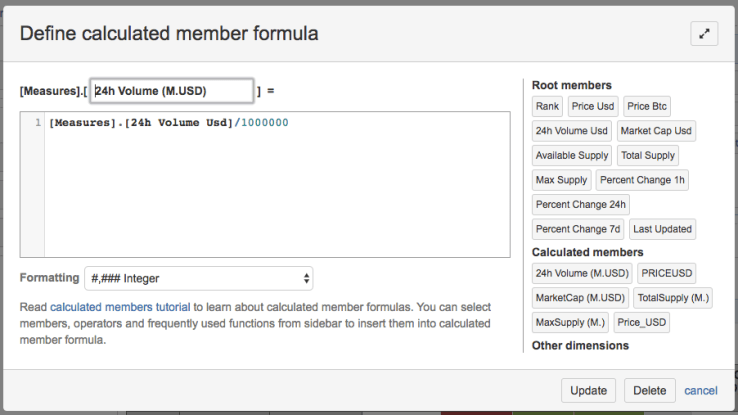
Task: Insert Market Cap Usd member
Action: point(656,130)
